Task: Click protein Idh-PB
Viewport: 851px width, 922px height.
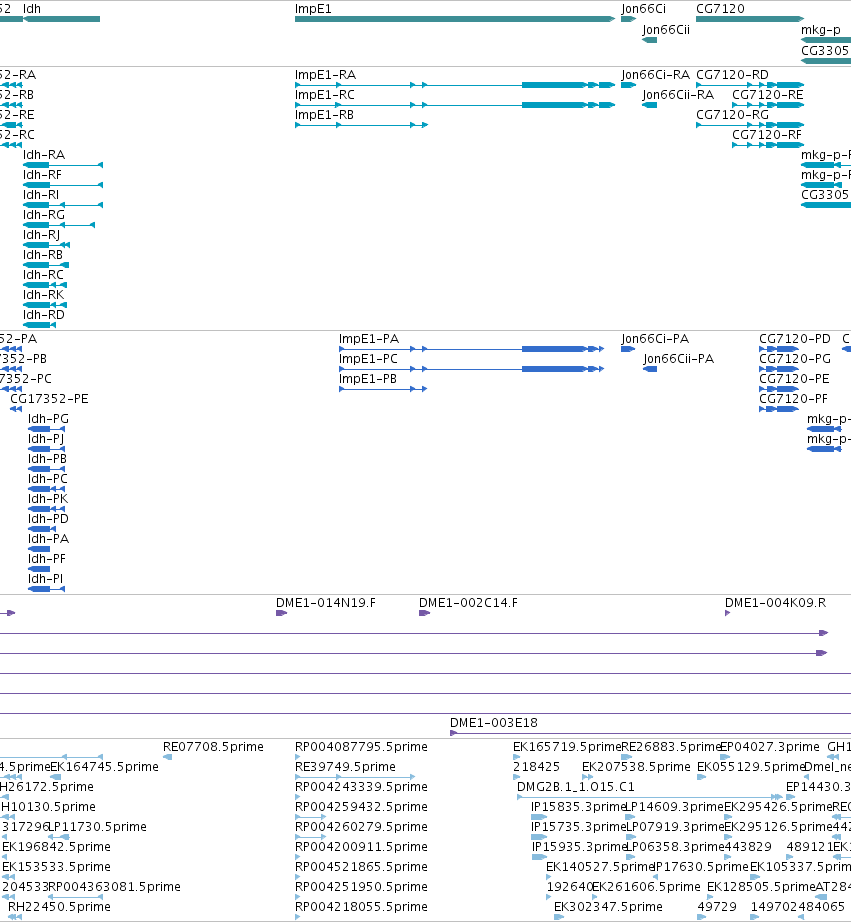Action: point(46,469)
